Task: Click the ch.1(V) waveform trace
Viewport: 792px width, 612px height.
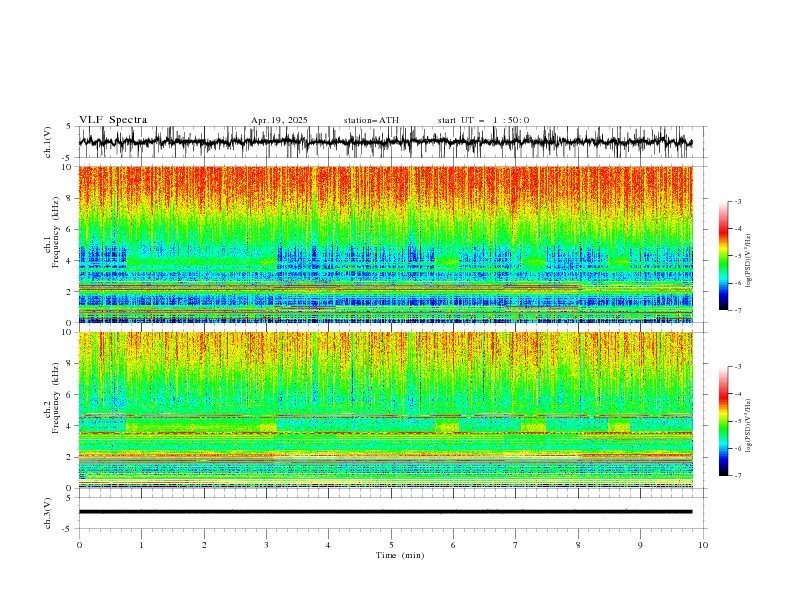Action: 385,142
